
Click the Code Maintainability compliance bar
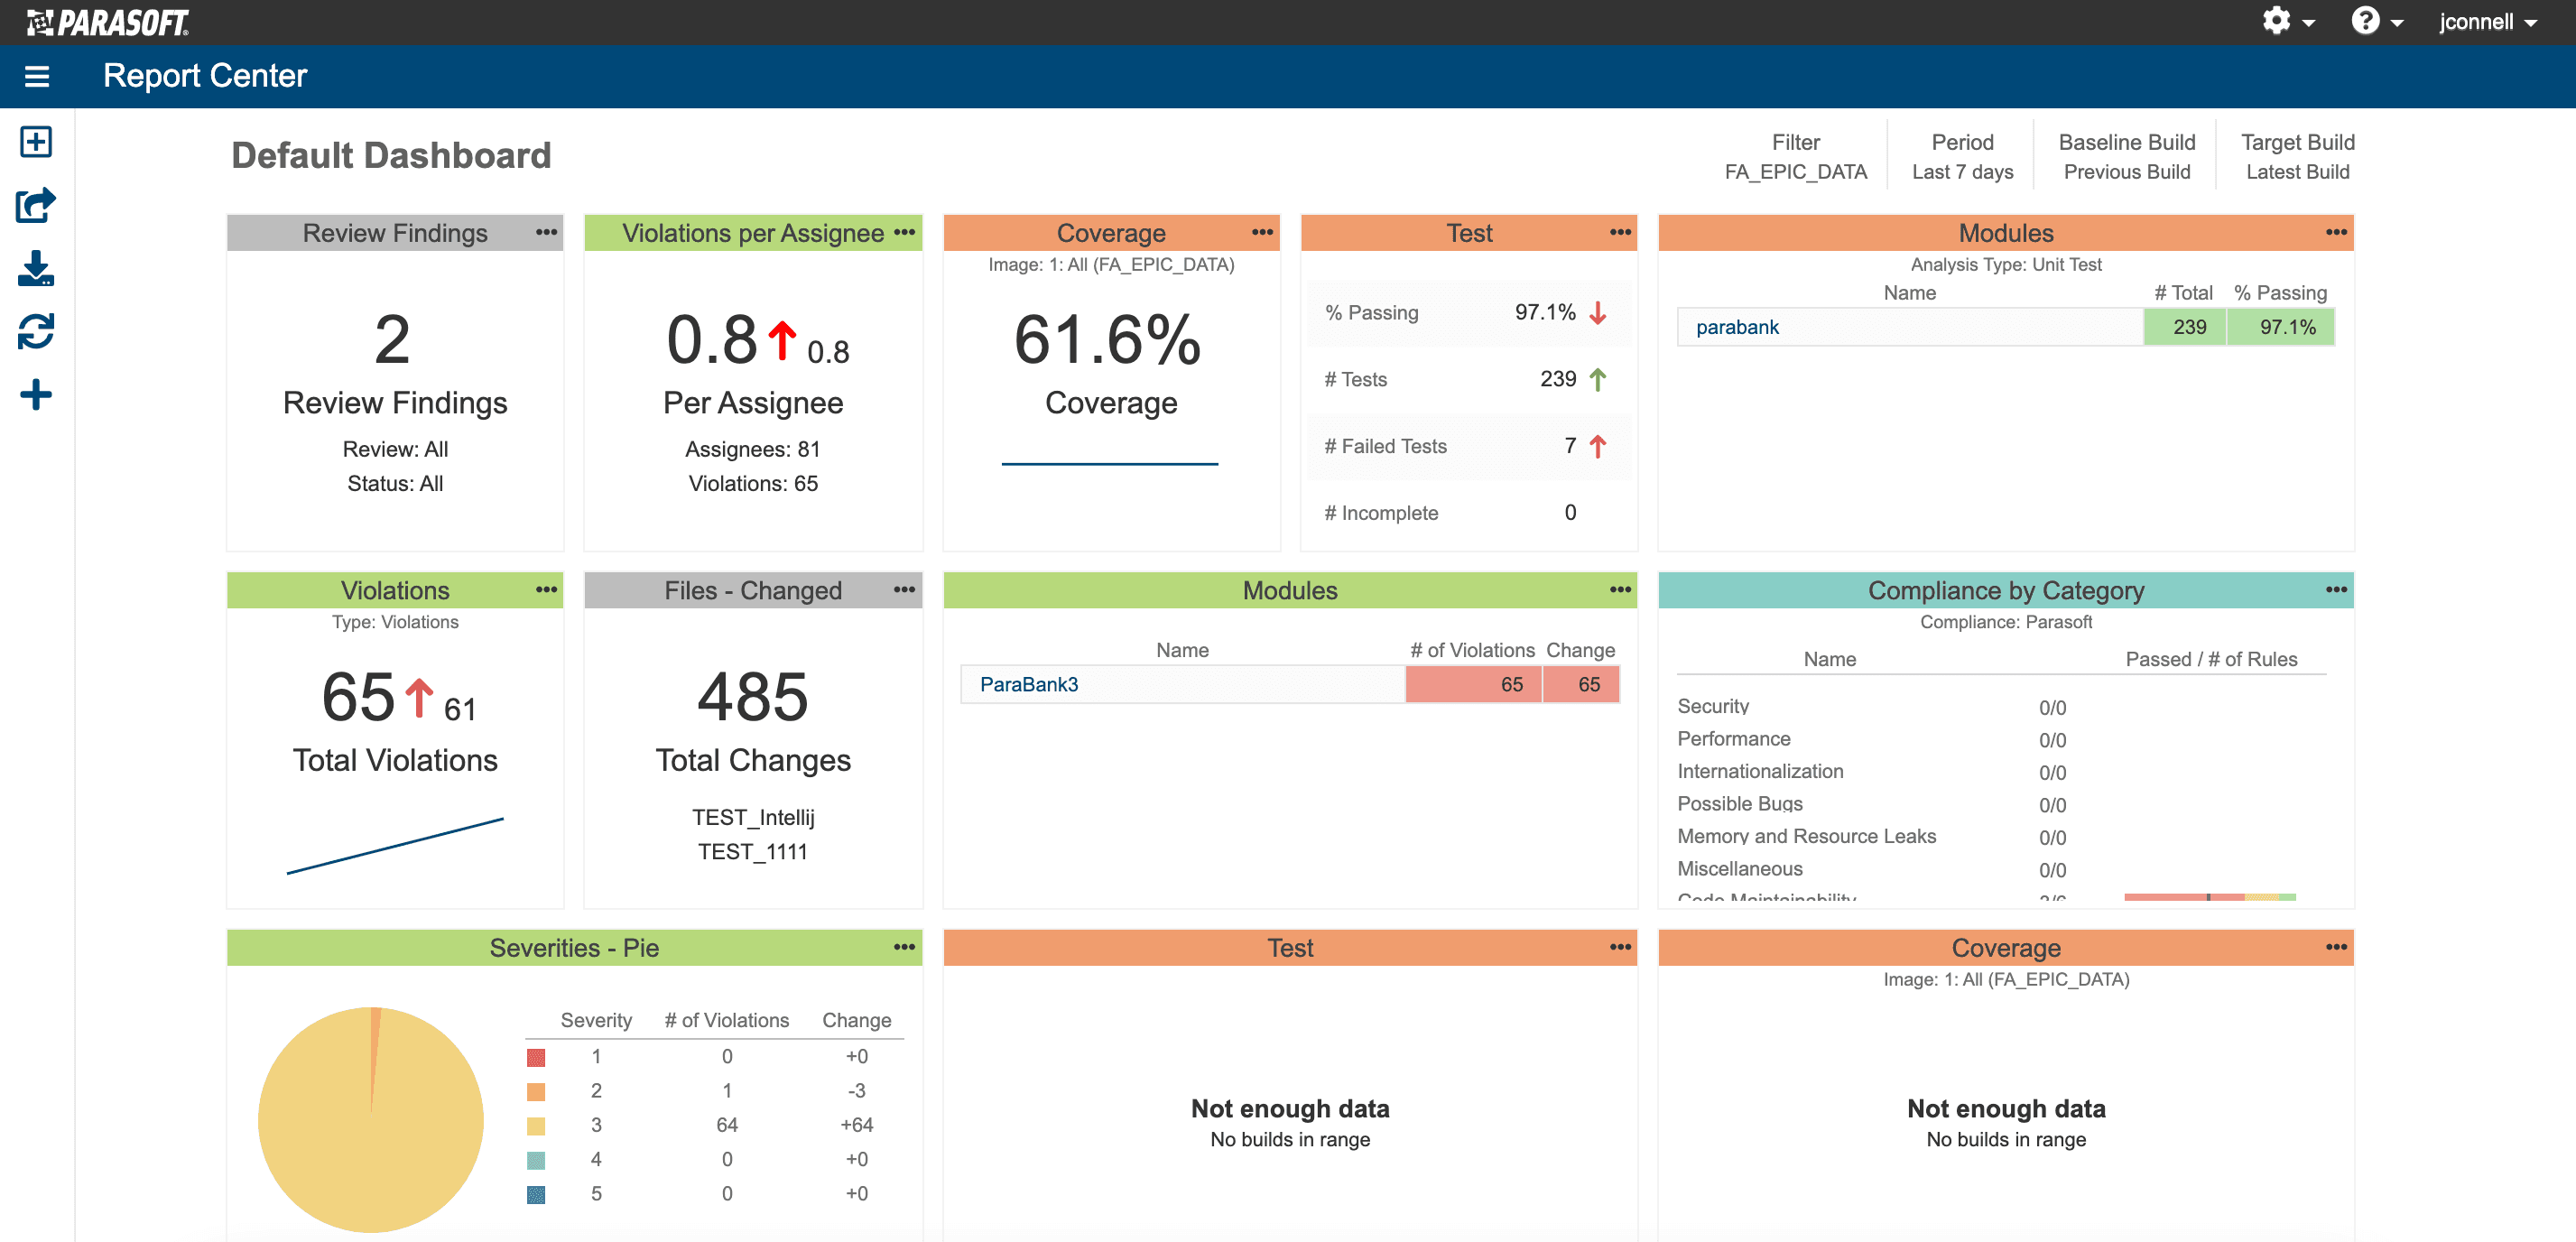point(2210,897)
